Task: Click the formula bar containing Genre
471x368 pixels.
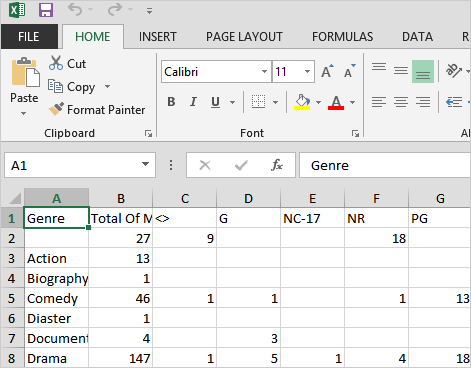Action: [x=385, y=165]
